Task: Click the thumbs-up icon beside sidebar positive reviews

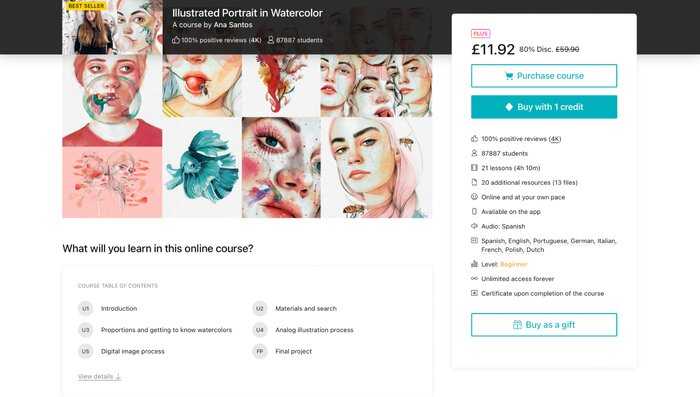Action: pos(474,139)
